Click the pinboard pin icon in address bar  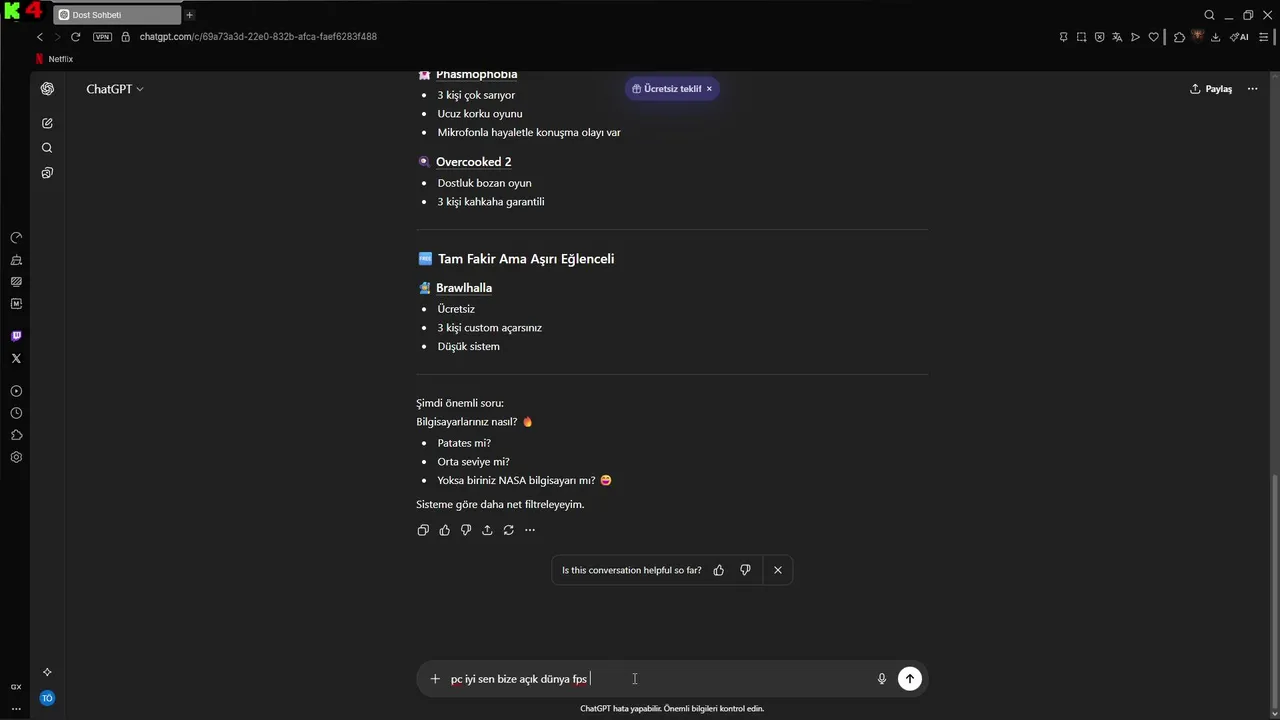[1063, 37]
